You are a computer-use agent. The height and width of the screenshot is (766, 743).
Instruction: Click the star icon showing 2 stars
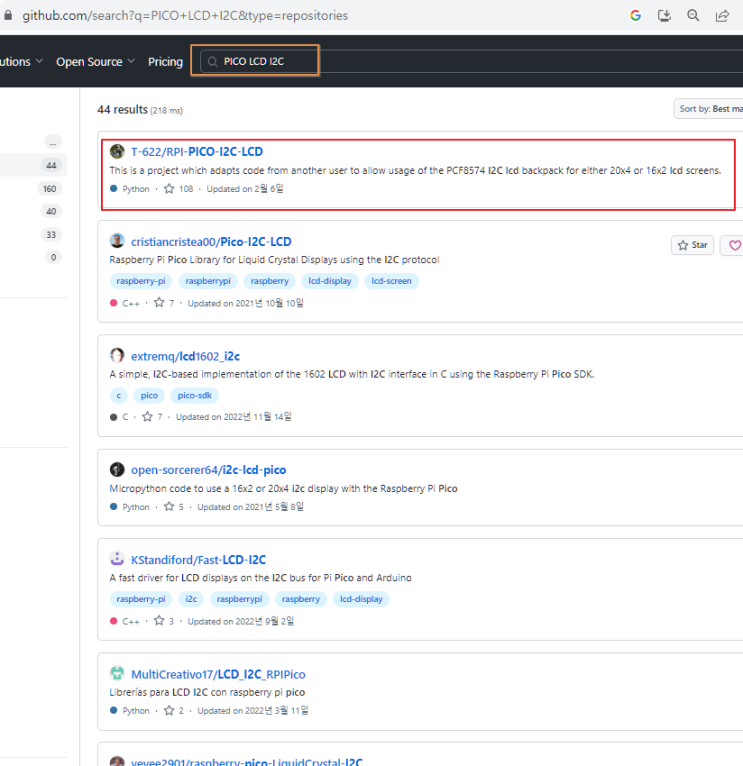(169, 710)
